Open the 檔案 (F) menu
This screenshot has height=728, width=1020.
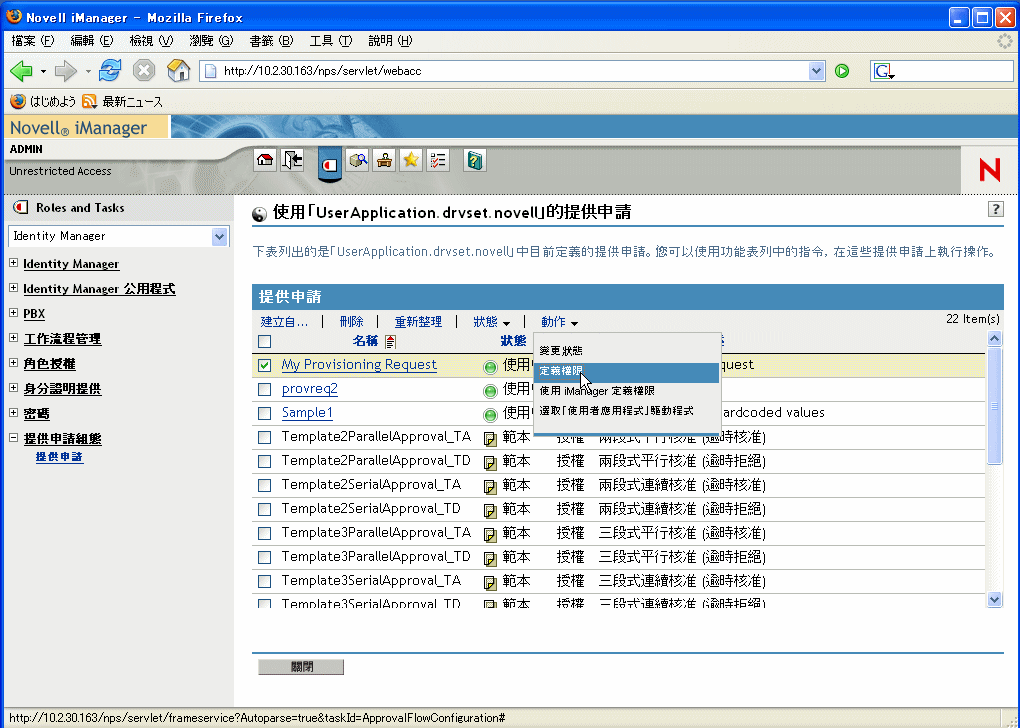[x=33, y=40]
